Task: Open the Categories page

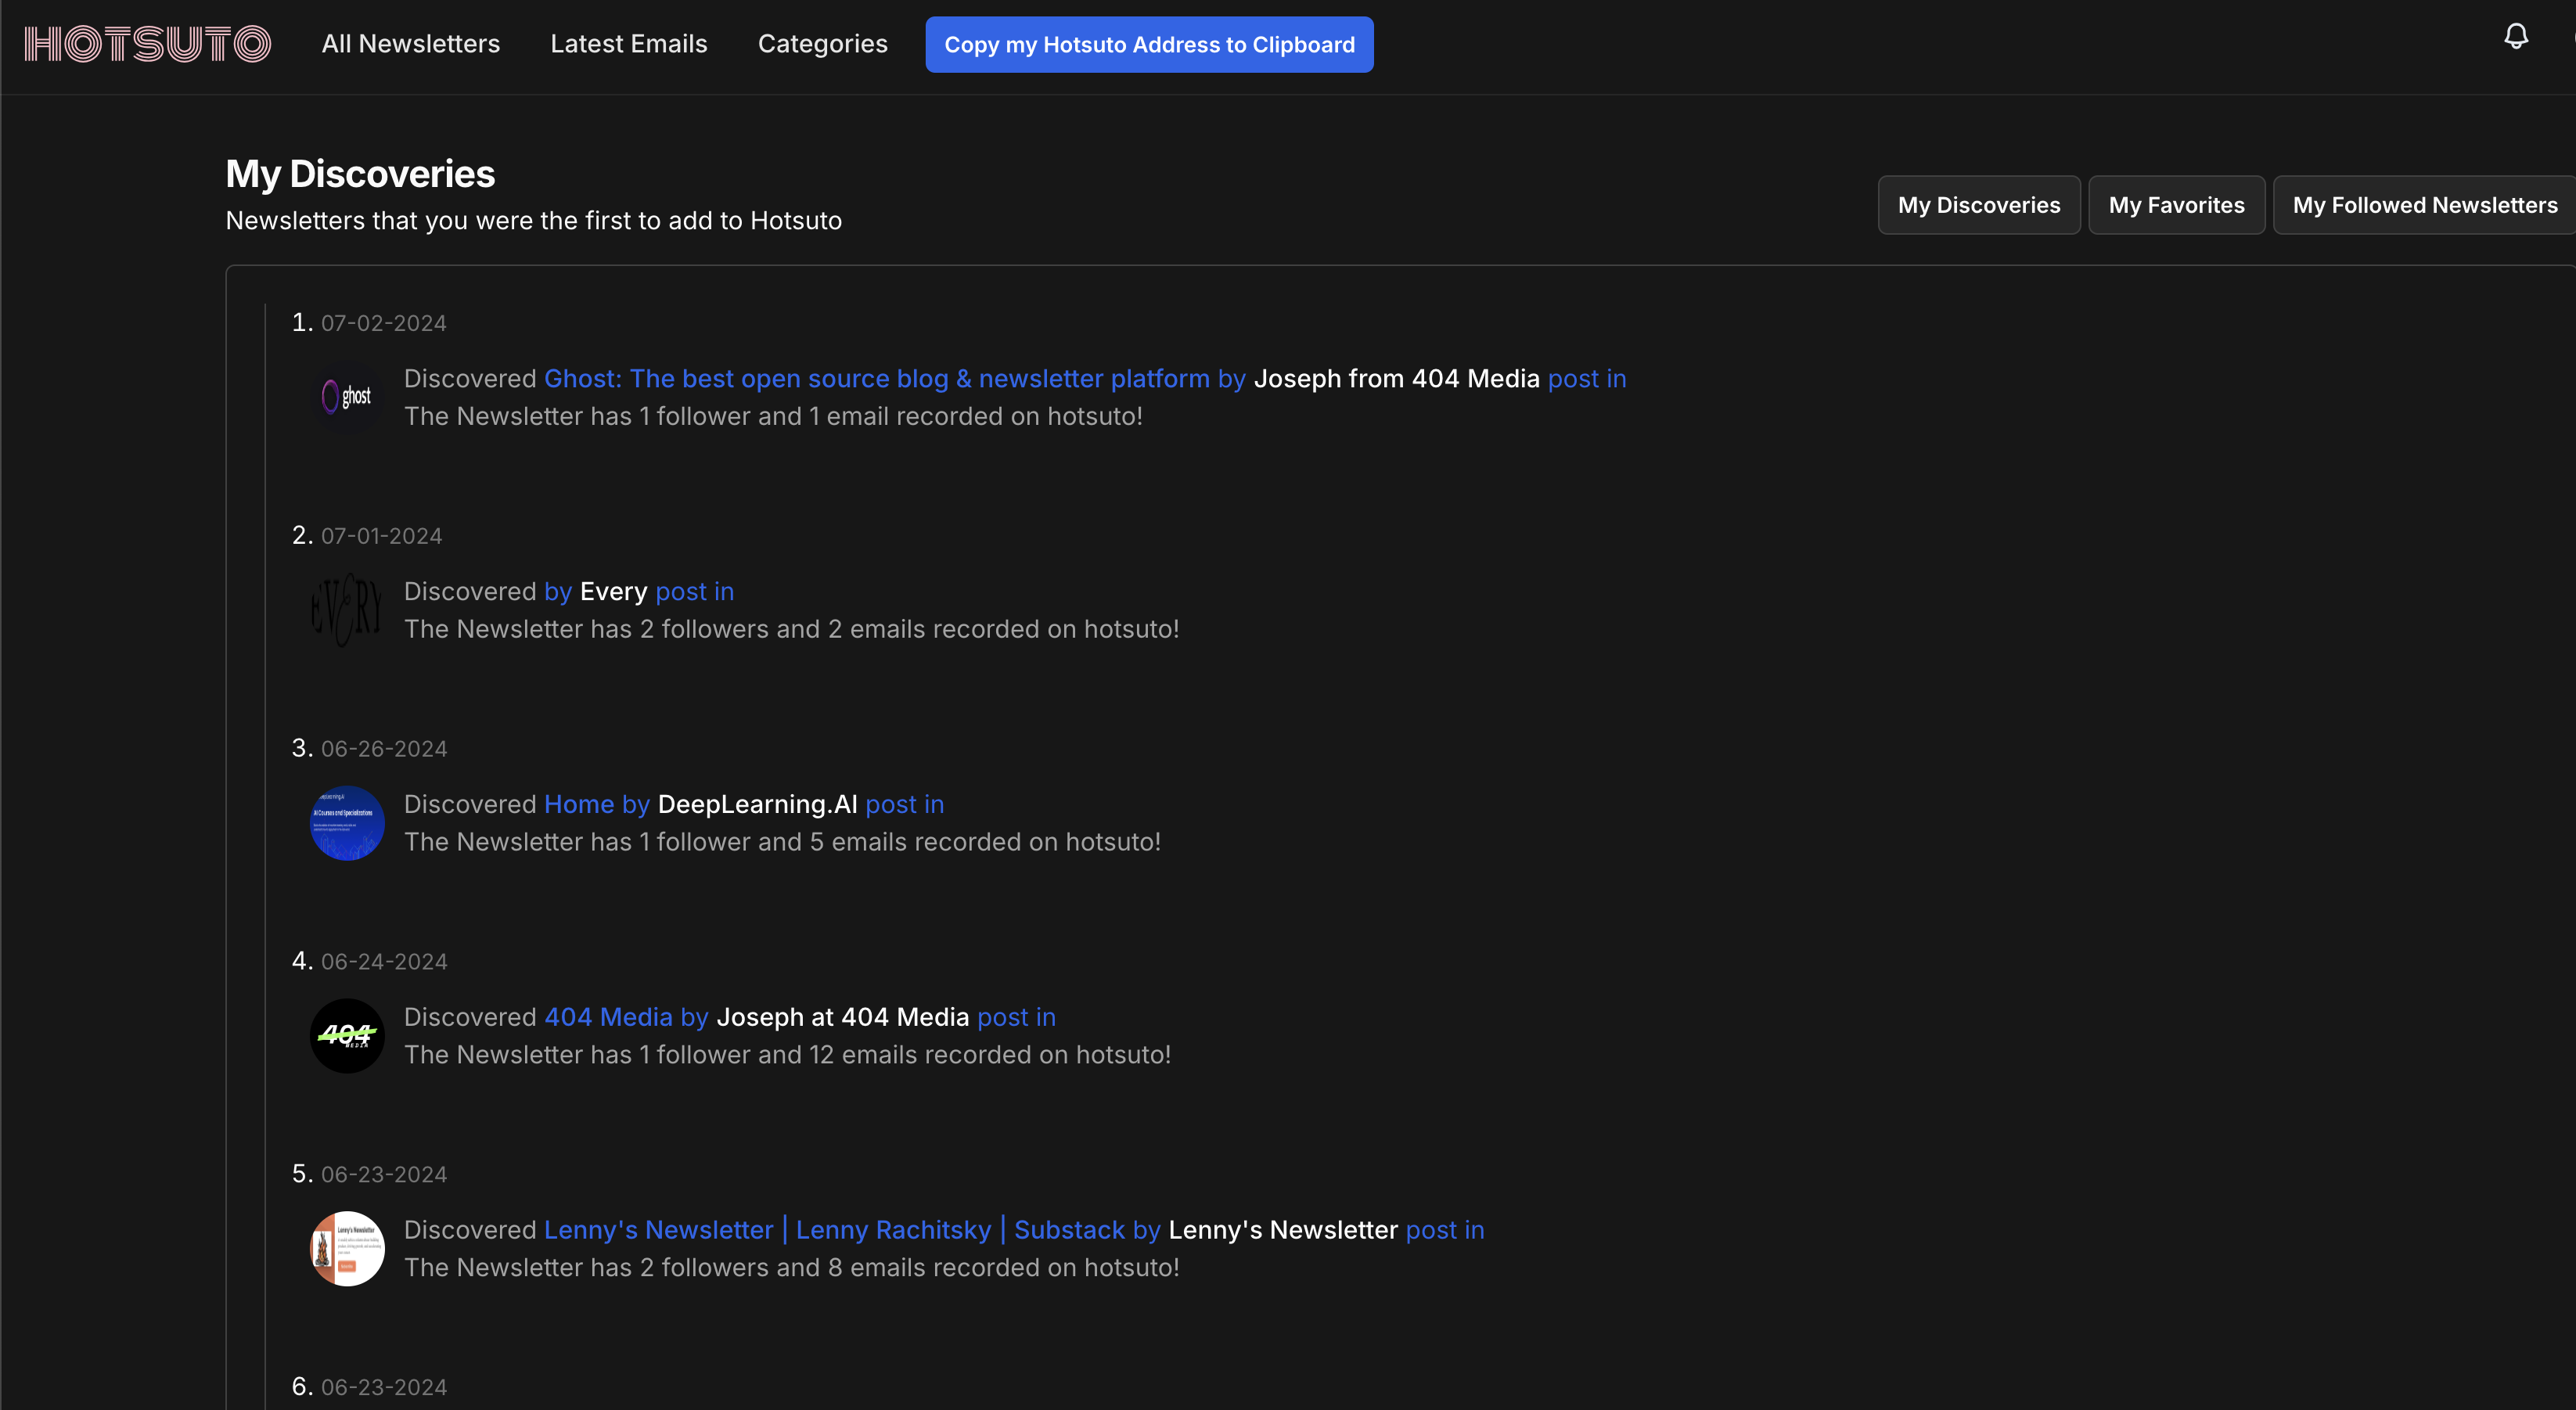Action: (x=823, y=44)
